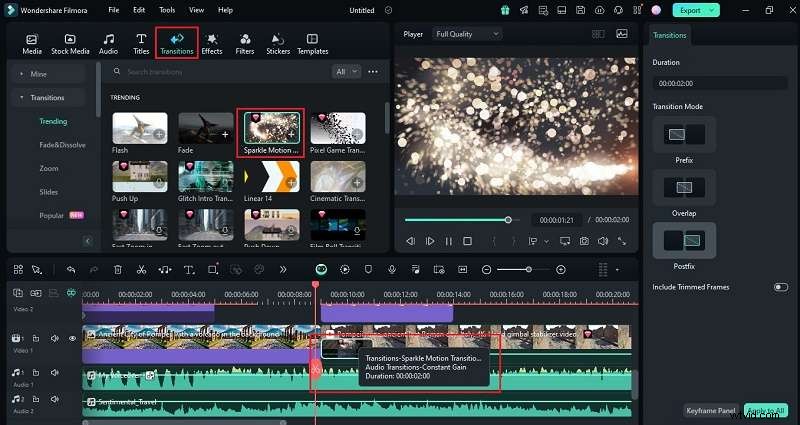The height and width of the screenshot is (425, 800).
Task: Select the Popular category
Action: tap(52, 215)
